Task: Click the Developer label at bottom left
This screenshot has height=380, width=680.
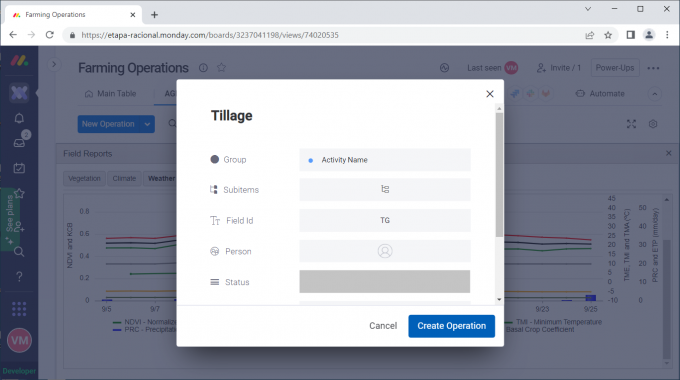Action: pos(19,371)
